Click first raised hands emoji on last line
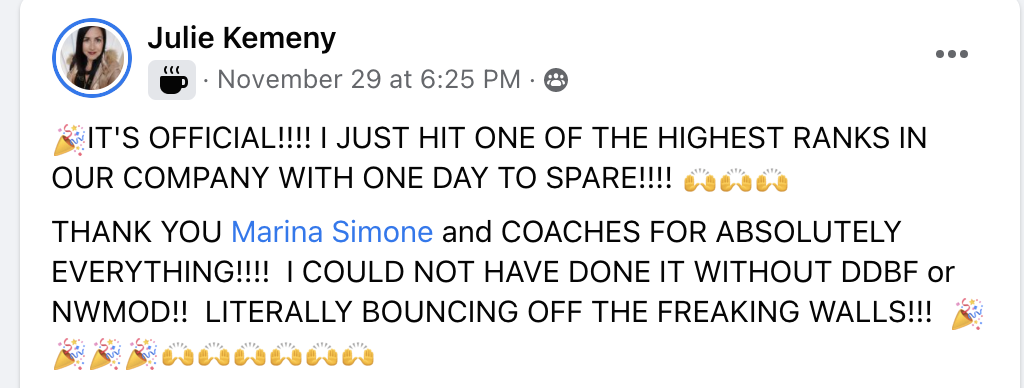This screenshot has height=388, width=1024. click(178, 356)
